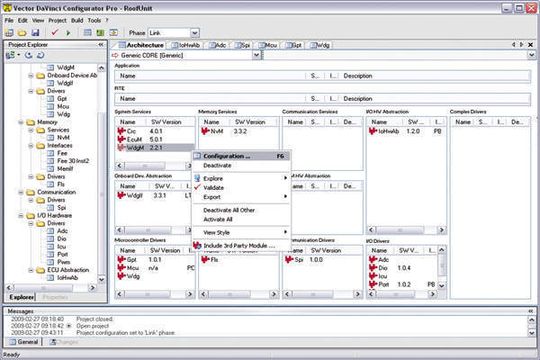Viewport: 540px width, 360px height.
Task: Select the Explorer tab at panel bottom
Action: coord(21,297)
